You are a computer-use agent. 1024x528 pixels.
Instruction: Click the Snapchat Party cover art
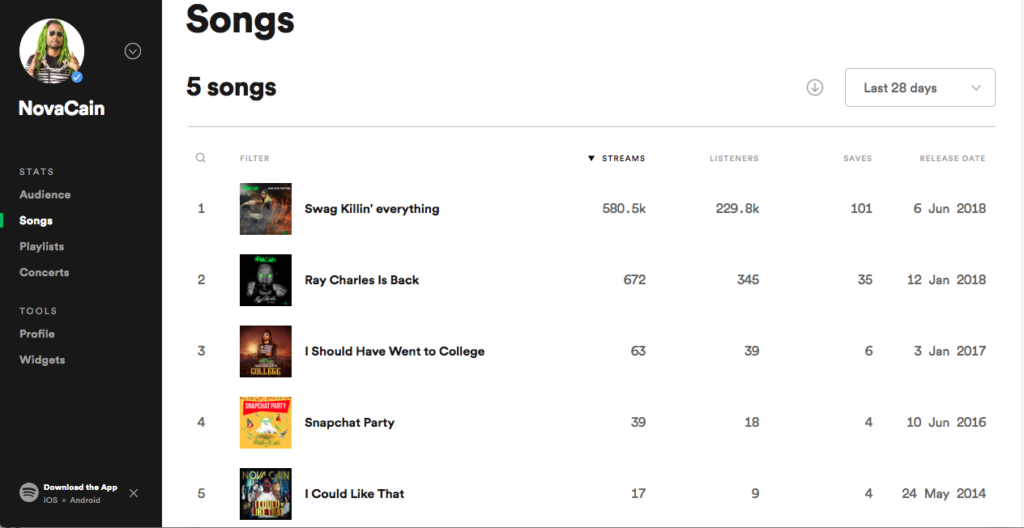coord(265,422)
